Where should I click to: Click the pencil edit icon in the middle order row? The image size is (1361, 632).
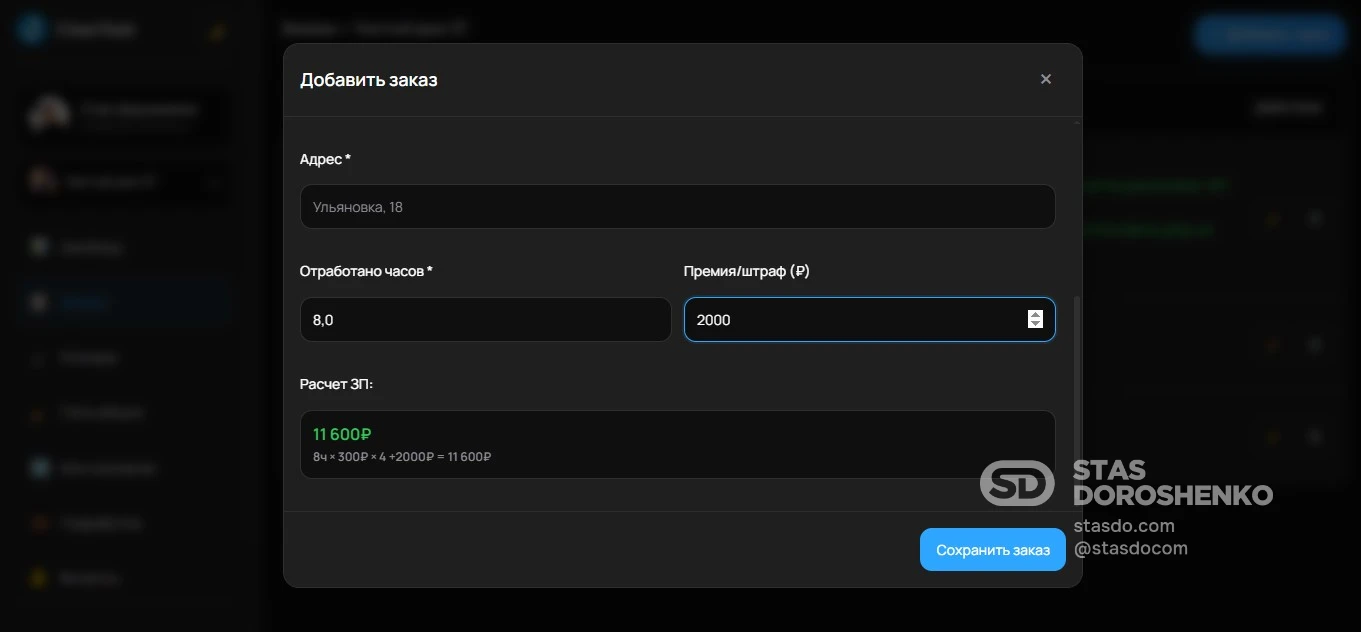(x=1272, y=344)
